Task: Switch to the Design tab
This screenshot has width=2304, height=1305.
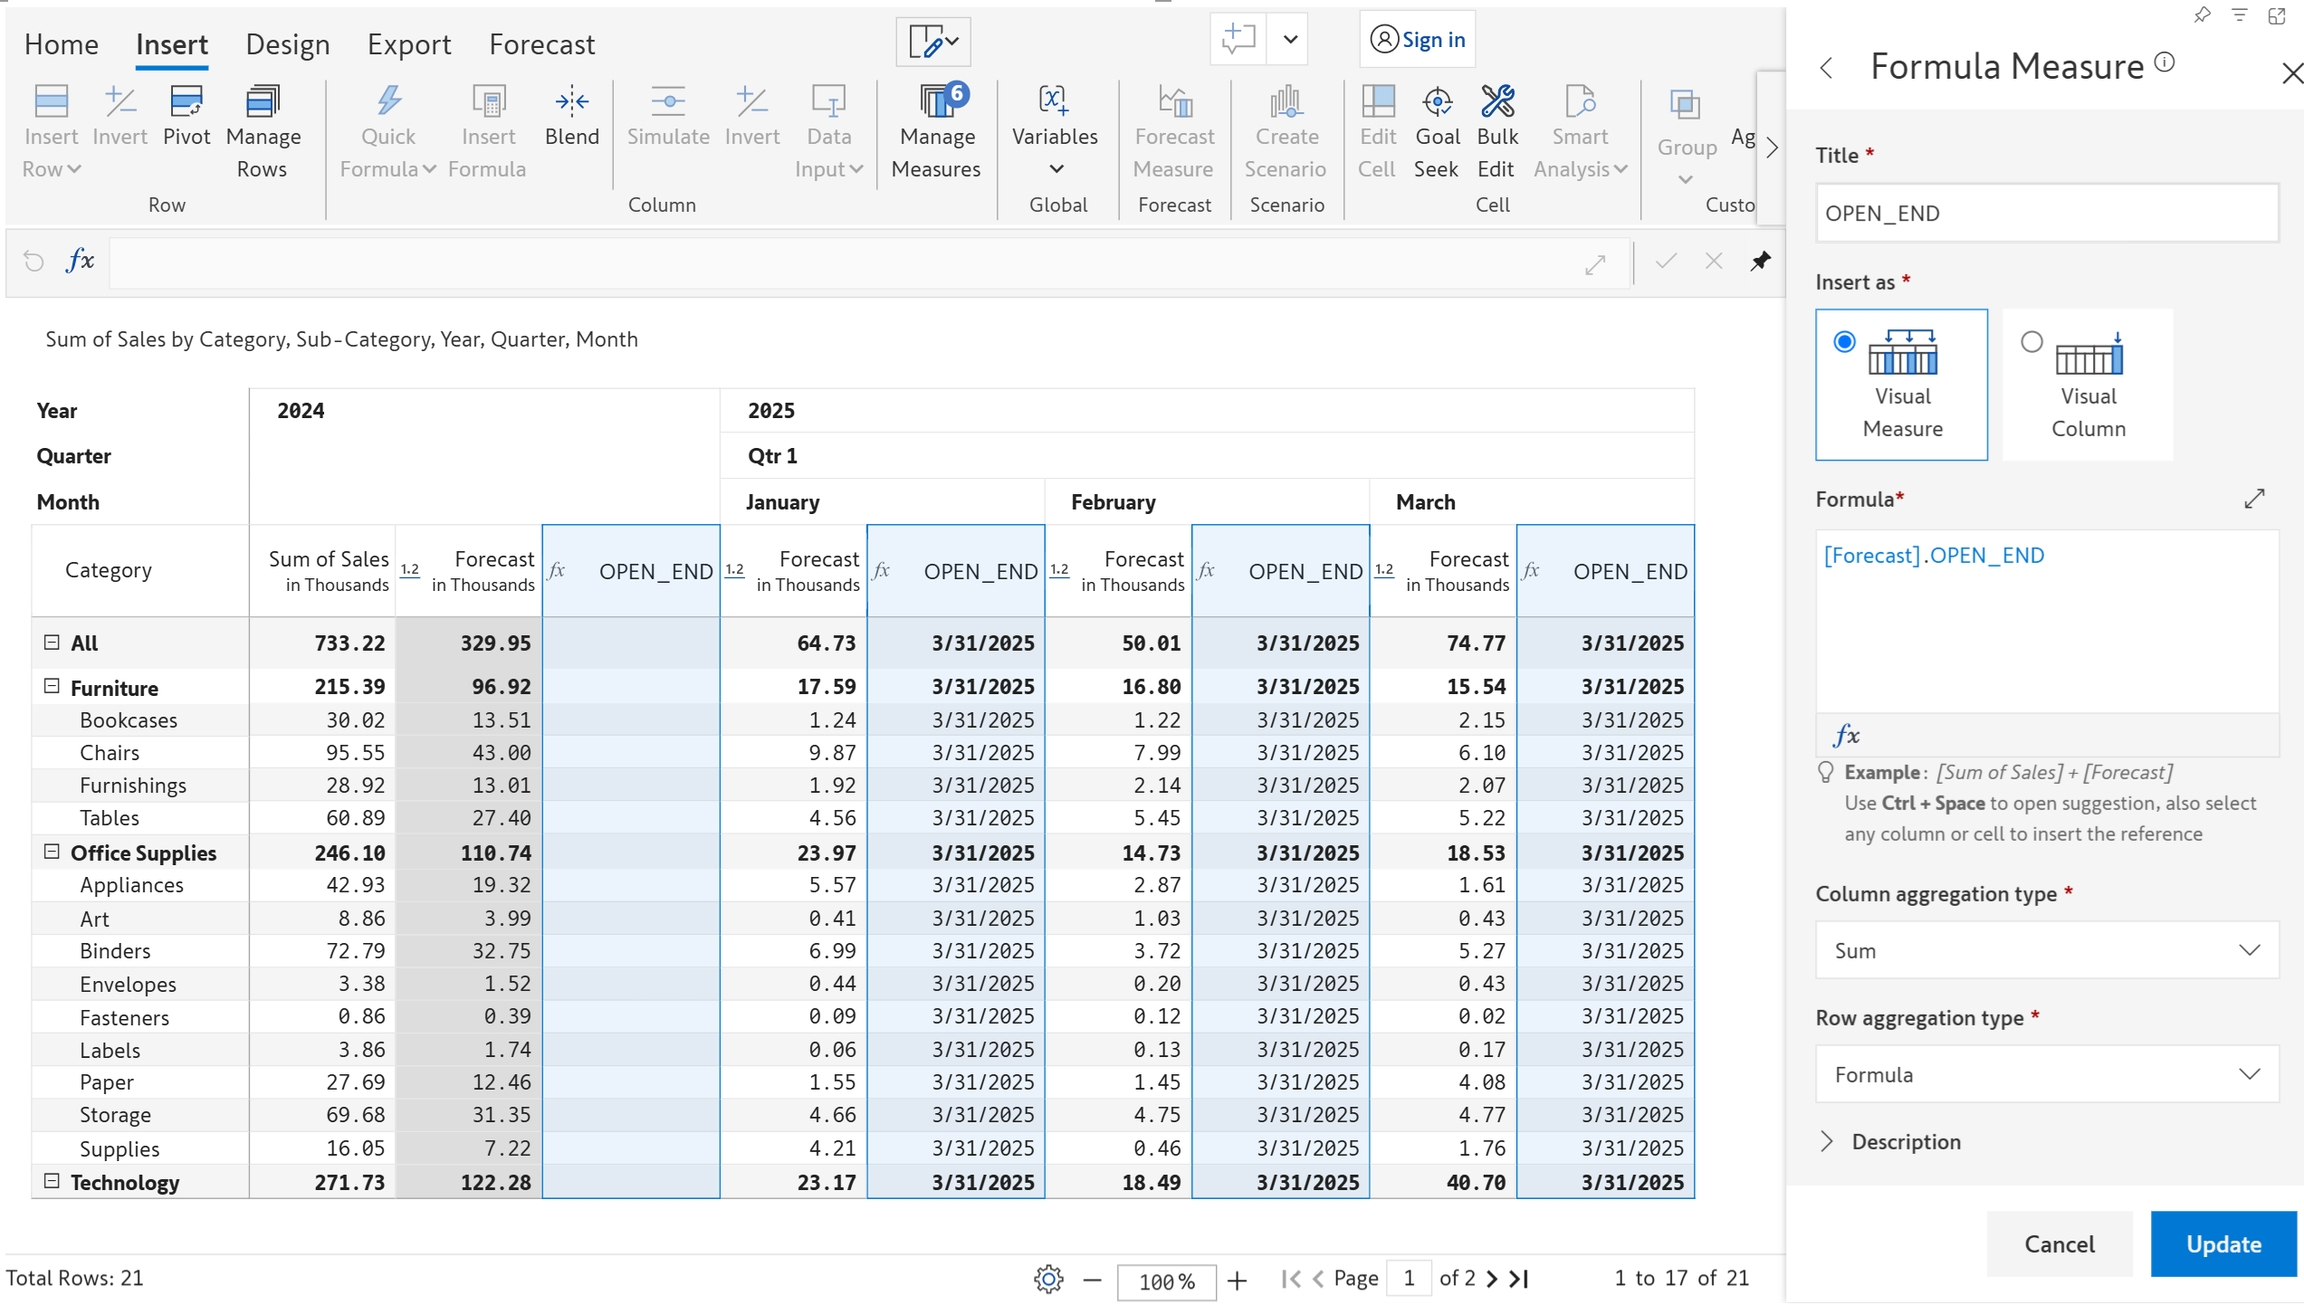Action: [x=287, y=44]
